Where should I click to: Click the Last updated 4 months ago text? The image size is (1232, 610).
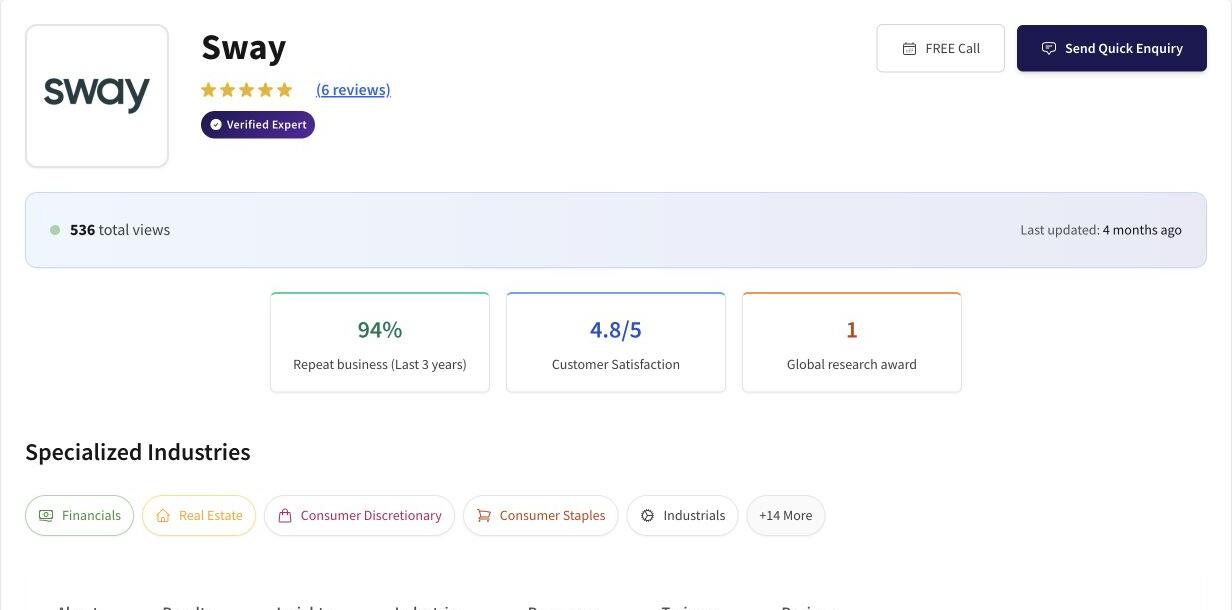point(1101,230)
